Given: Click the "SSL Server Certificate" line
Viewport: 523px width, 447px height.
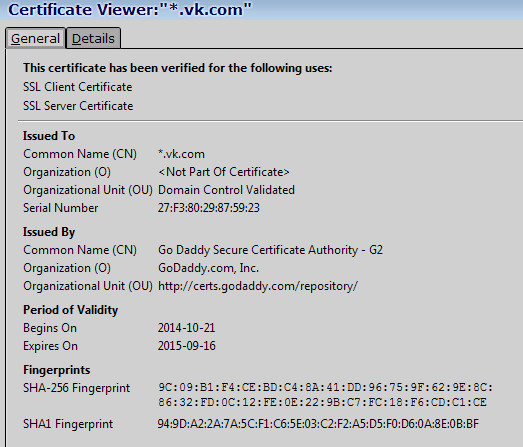Looking at the screenshot, I should point(78,106).
